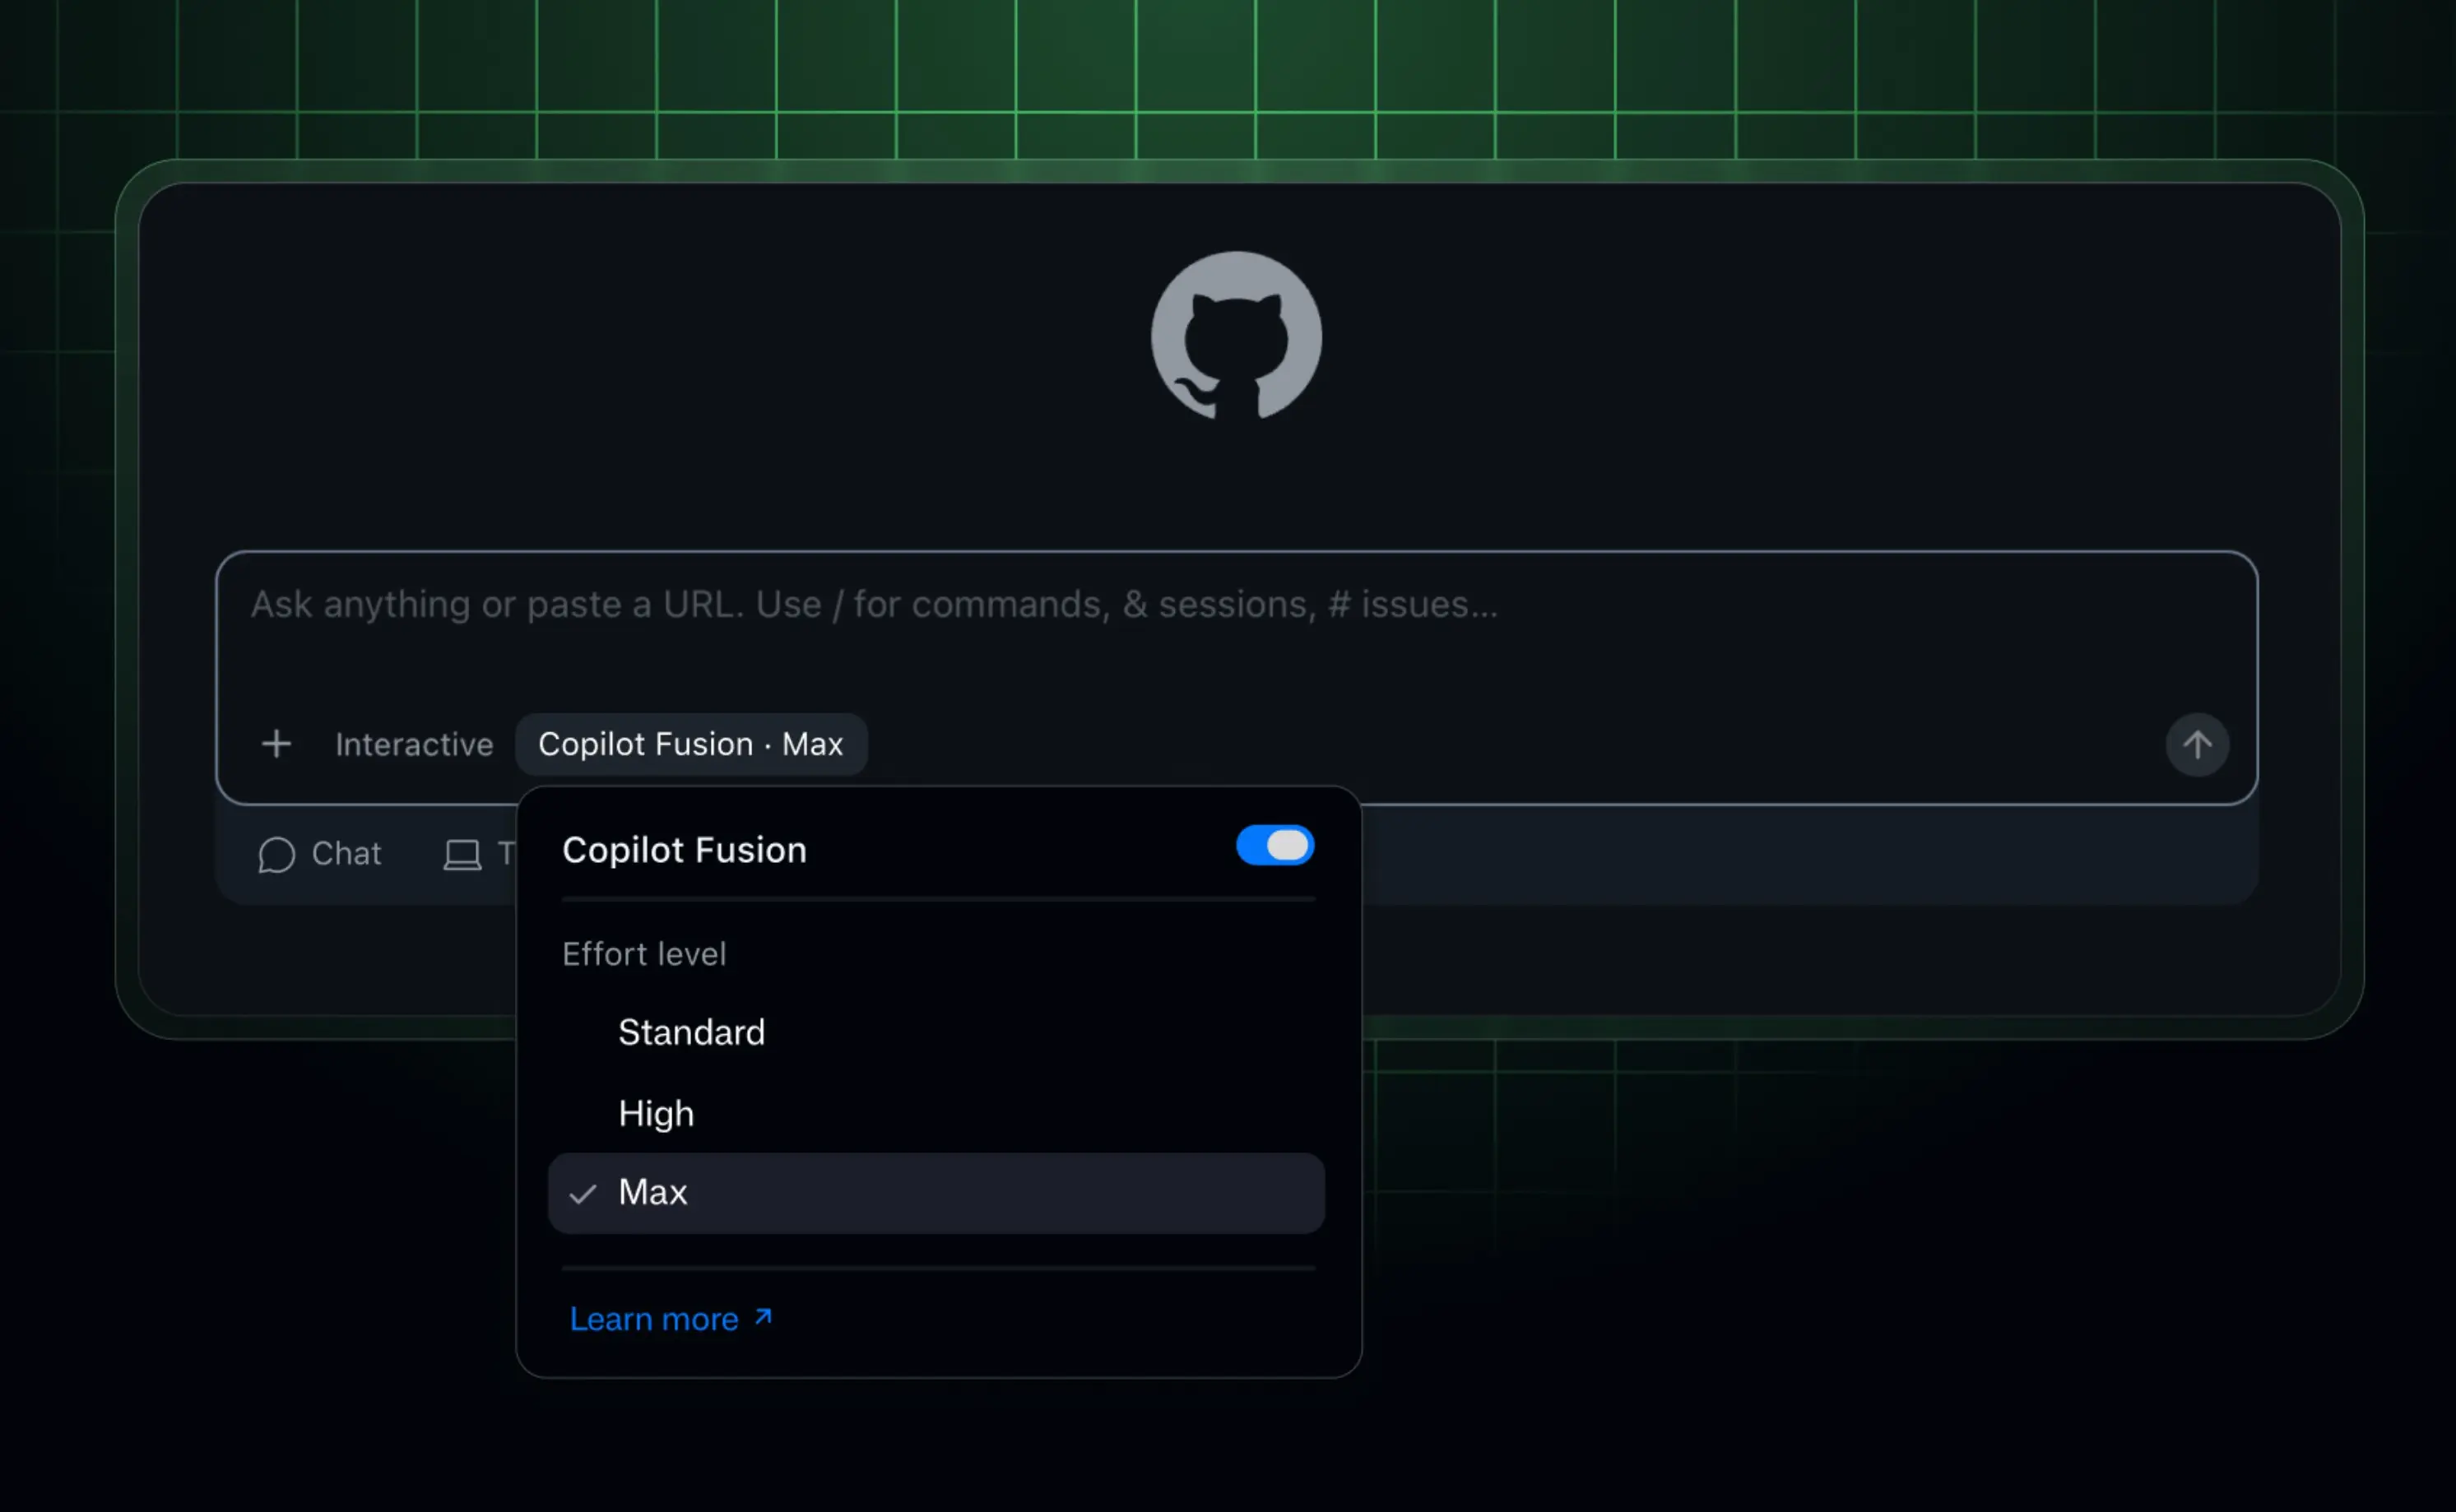Switch to the Chat tab
This screenshot has height=1512, width=2456.
point(320,854)
